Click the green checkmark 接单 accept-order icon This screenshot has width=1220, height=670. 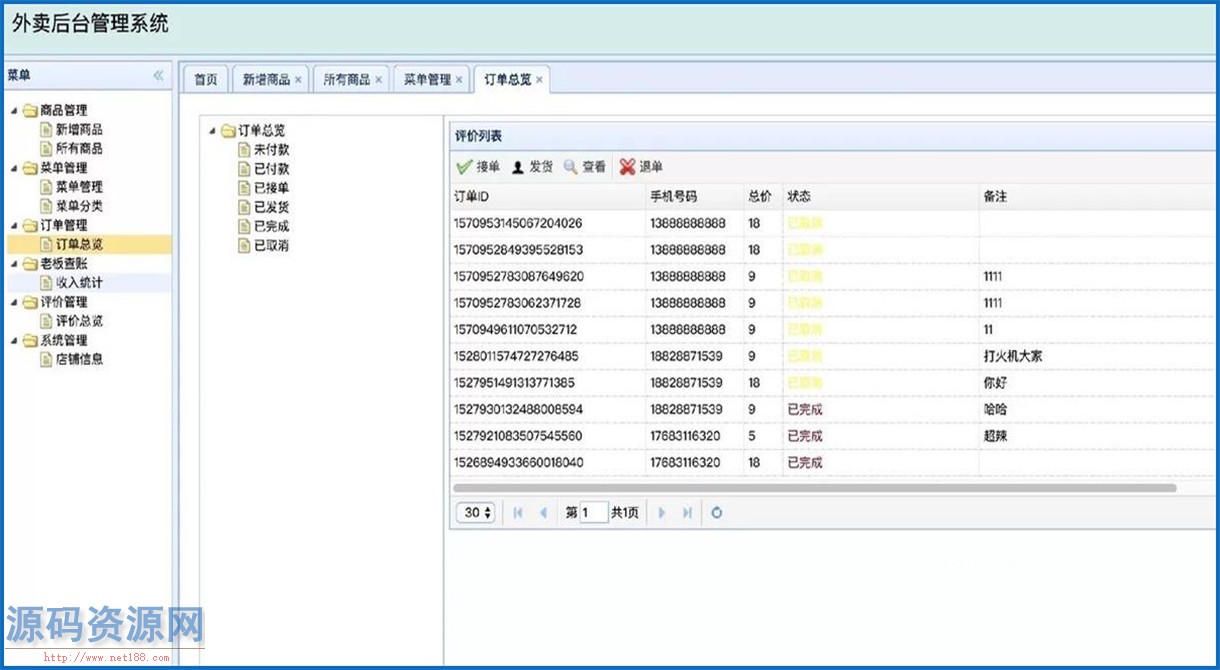464,167
